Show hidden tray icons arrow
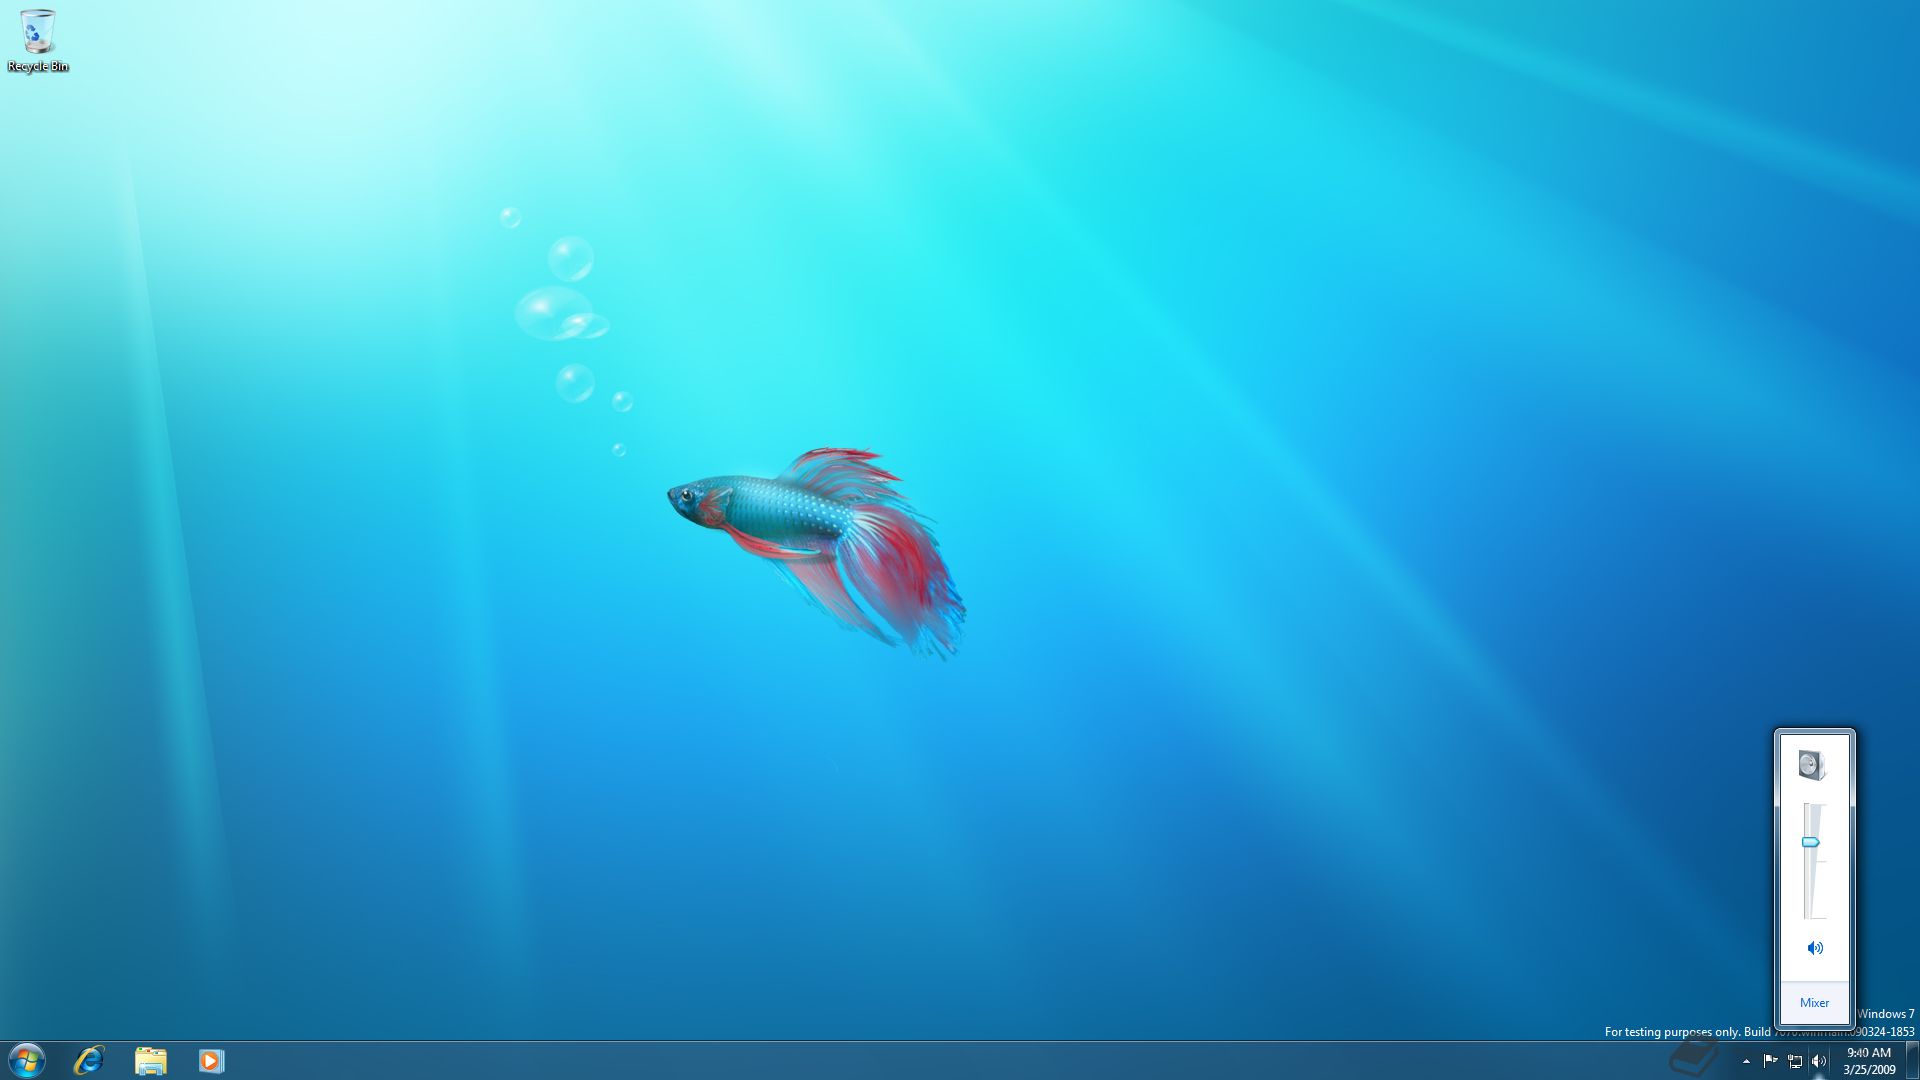The image size is (1920, 1080). click(x=1746, y=1061)
